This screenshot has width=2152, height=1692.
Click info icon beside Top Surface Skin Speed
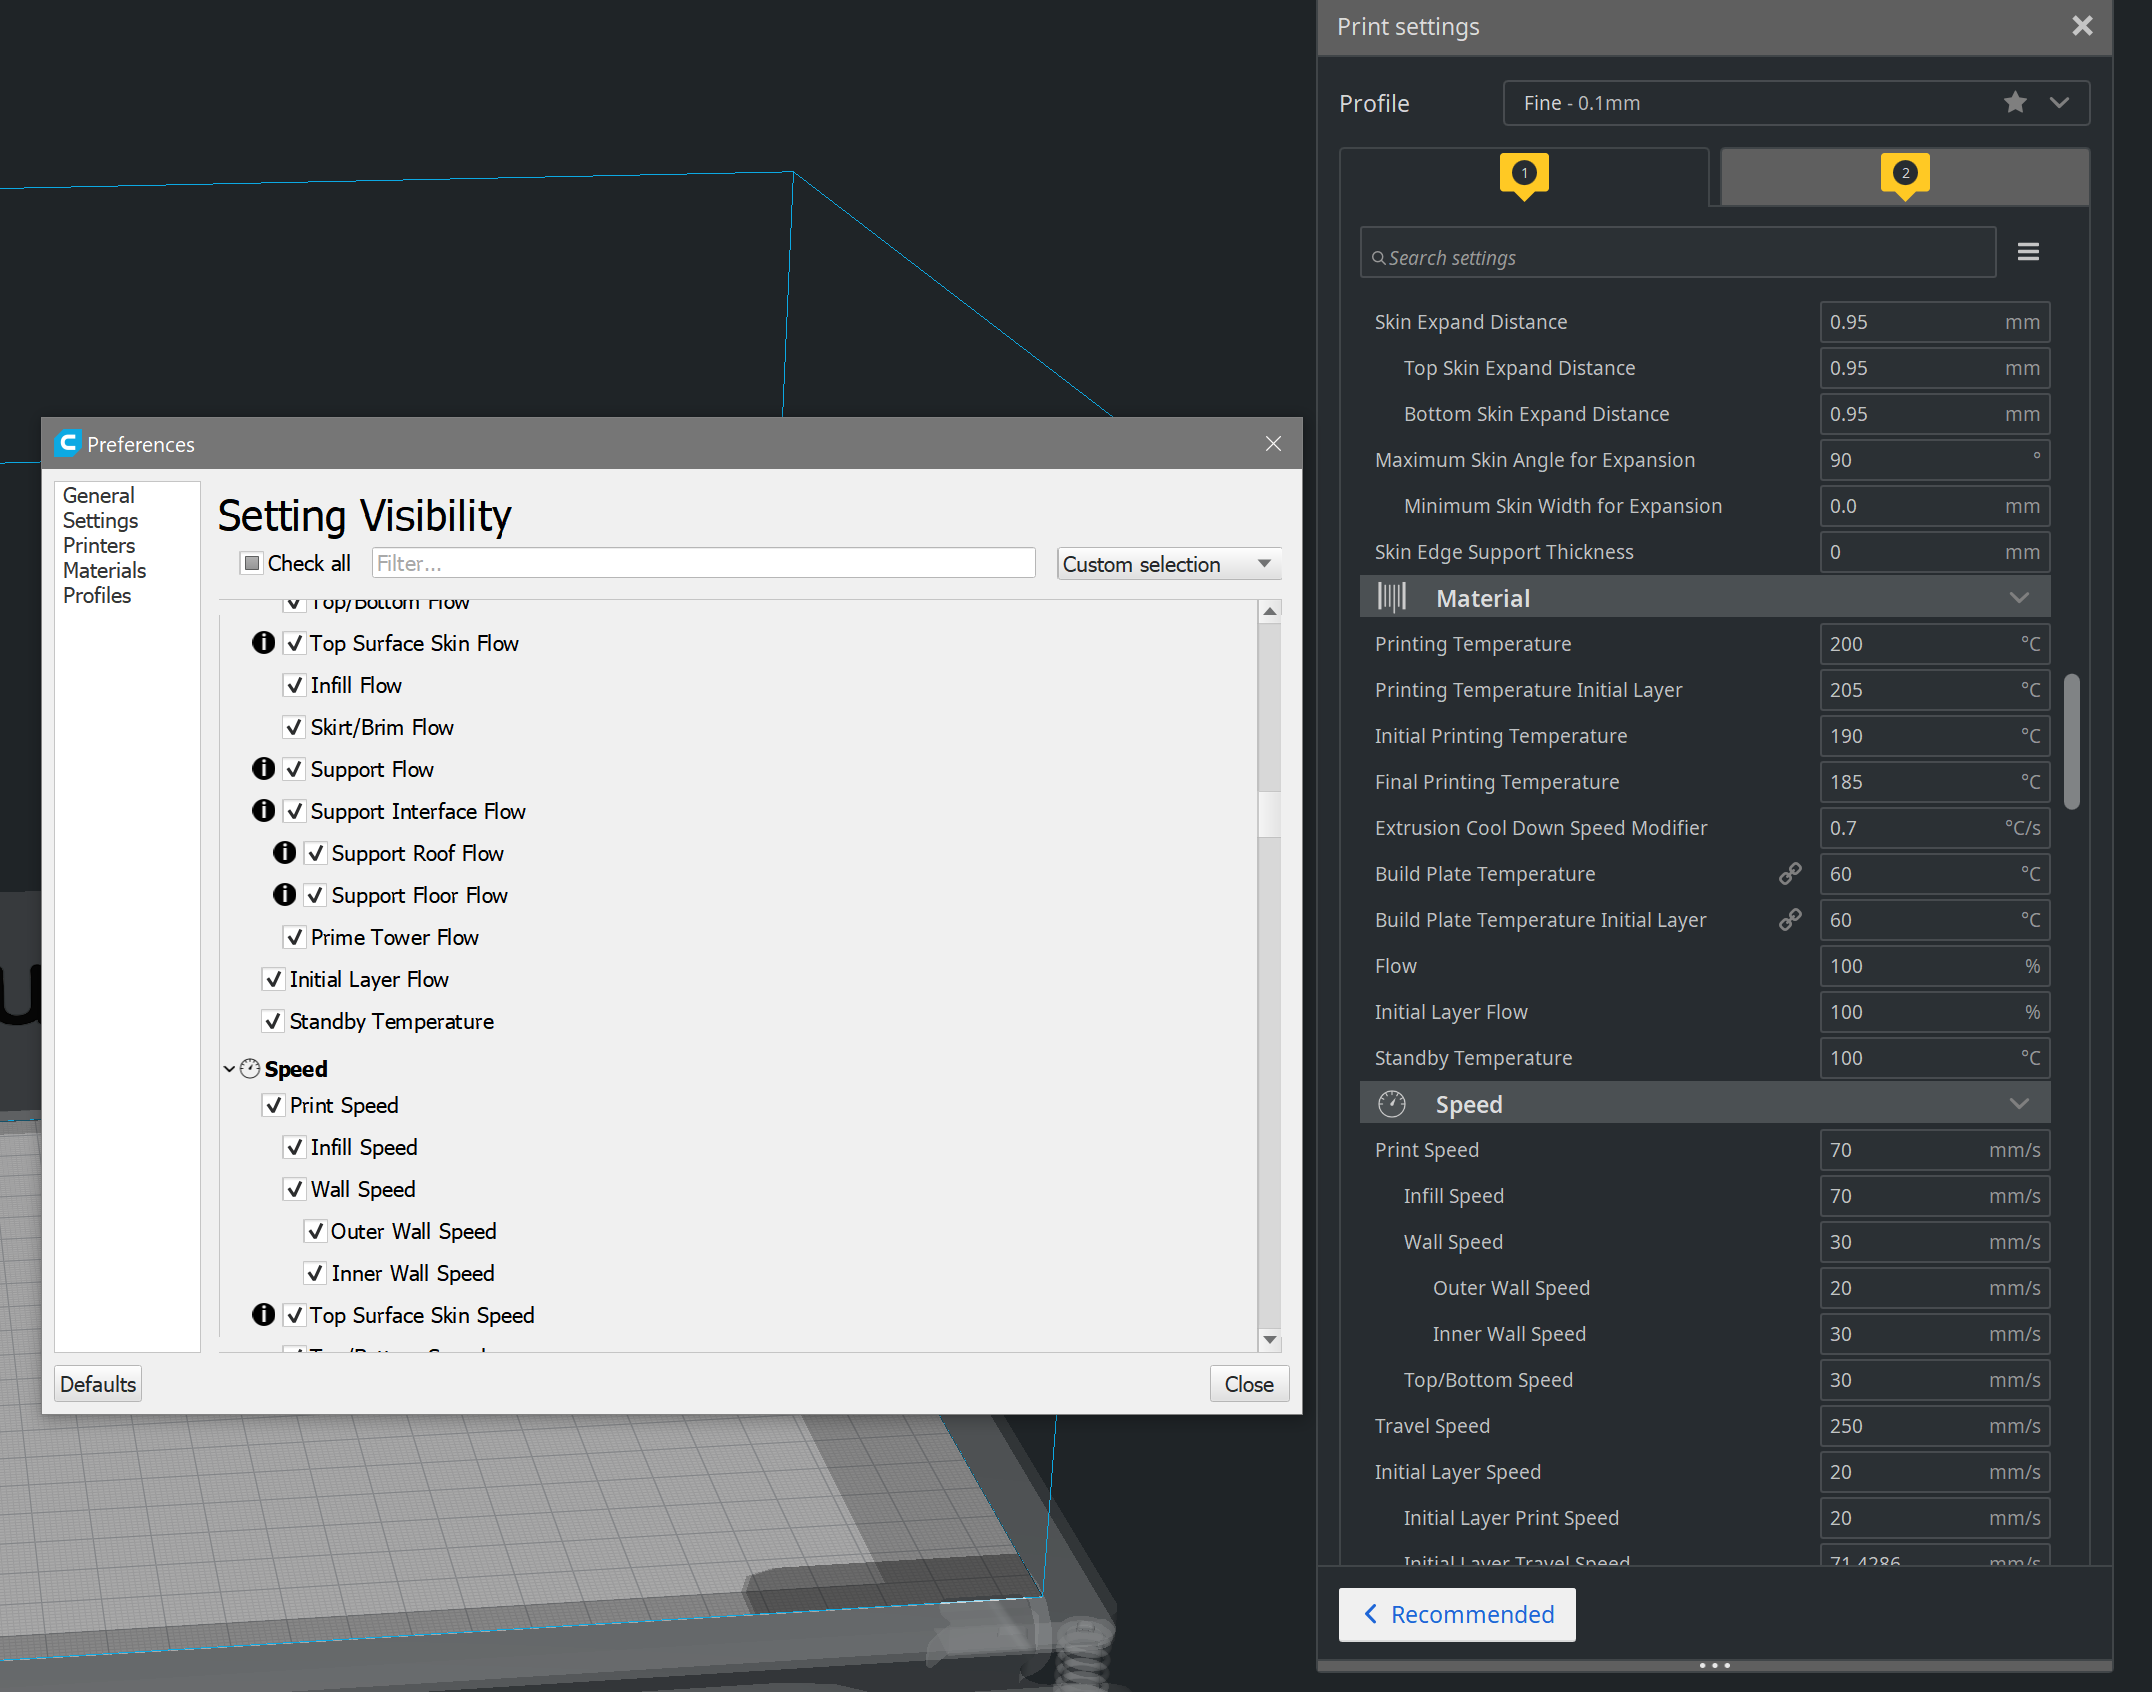tap(263, 1315)
